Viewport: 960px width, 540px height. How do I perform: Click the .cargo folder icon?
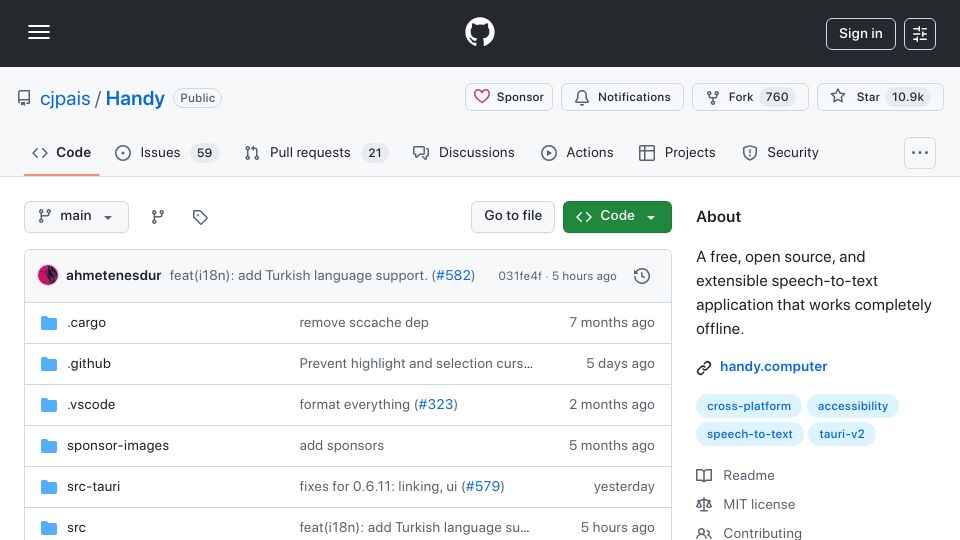[49, 323]
